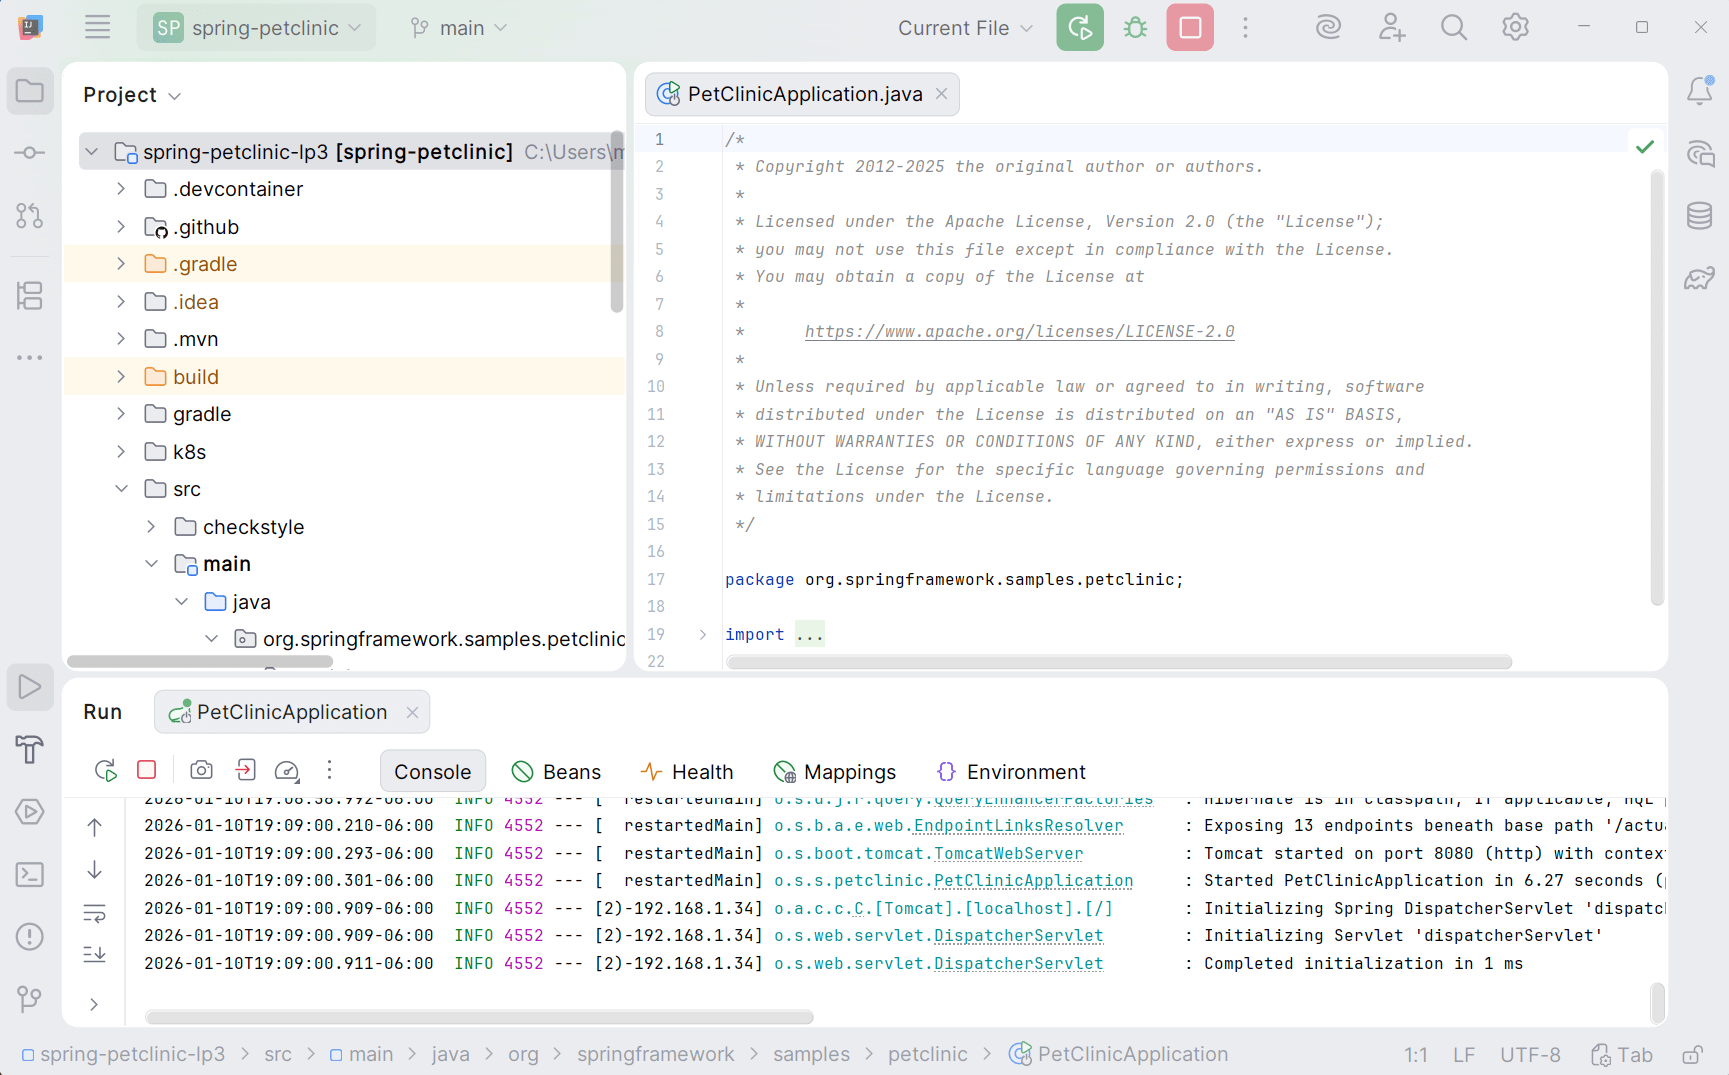Image resolution: width=1729 pixels, height=1075 pixels.
Task: Collapse the src folder
Action: pos(120,489)
